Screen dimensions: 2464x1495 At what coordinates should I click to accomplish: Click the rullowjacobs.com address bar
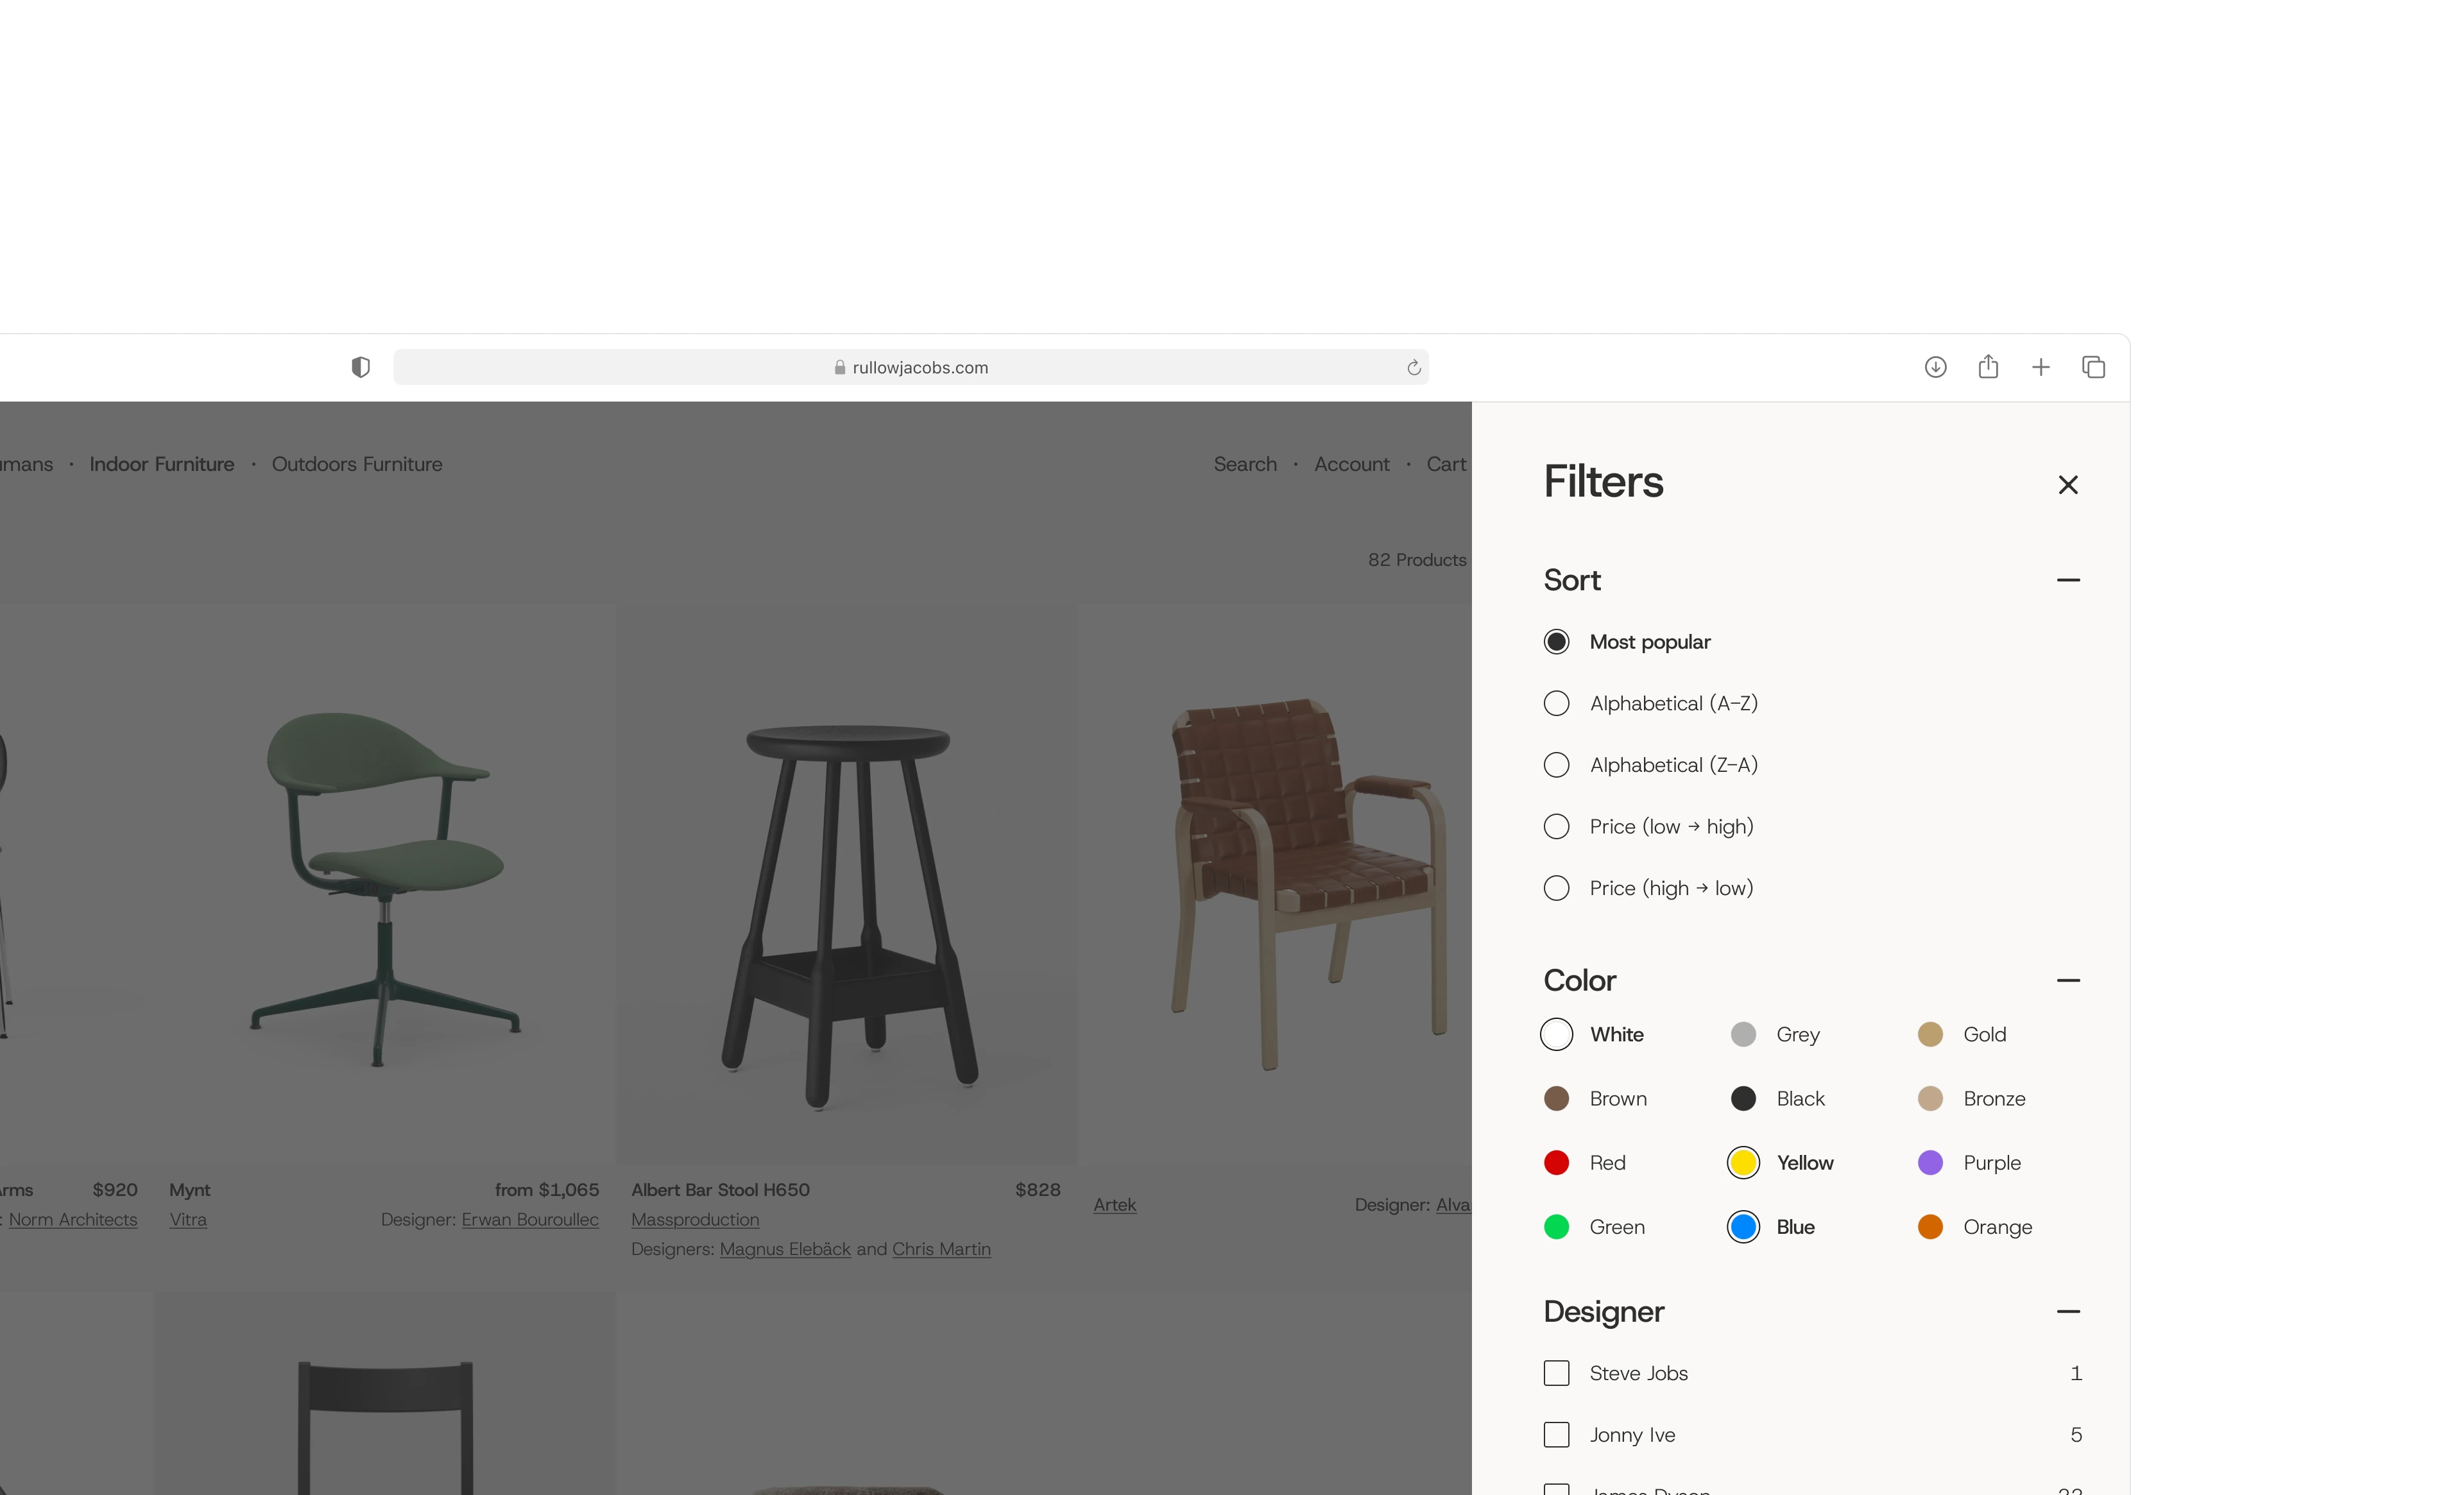(911, 367)
